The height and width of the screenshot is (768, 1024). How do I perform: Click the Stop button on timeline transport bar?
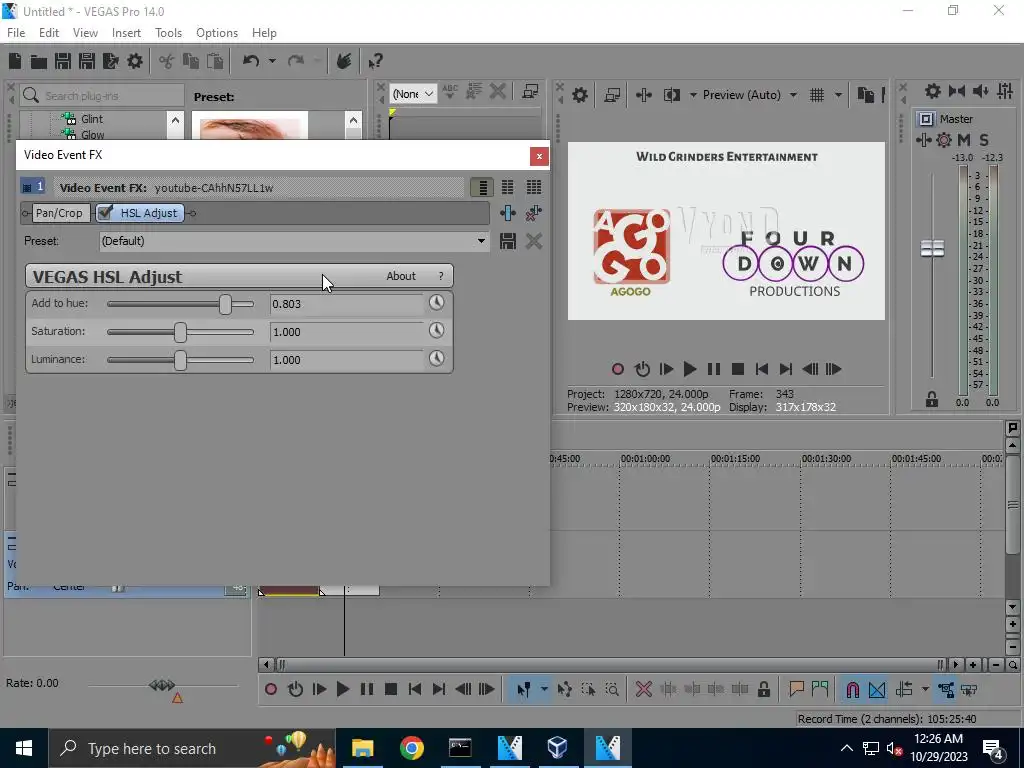click(391, 689)
